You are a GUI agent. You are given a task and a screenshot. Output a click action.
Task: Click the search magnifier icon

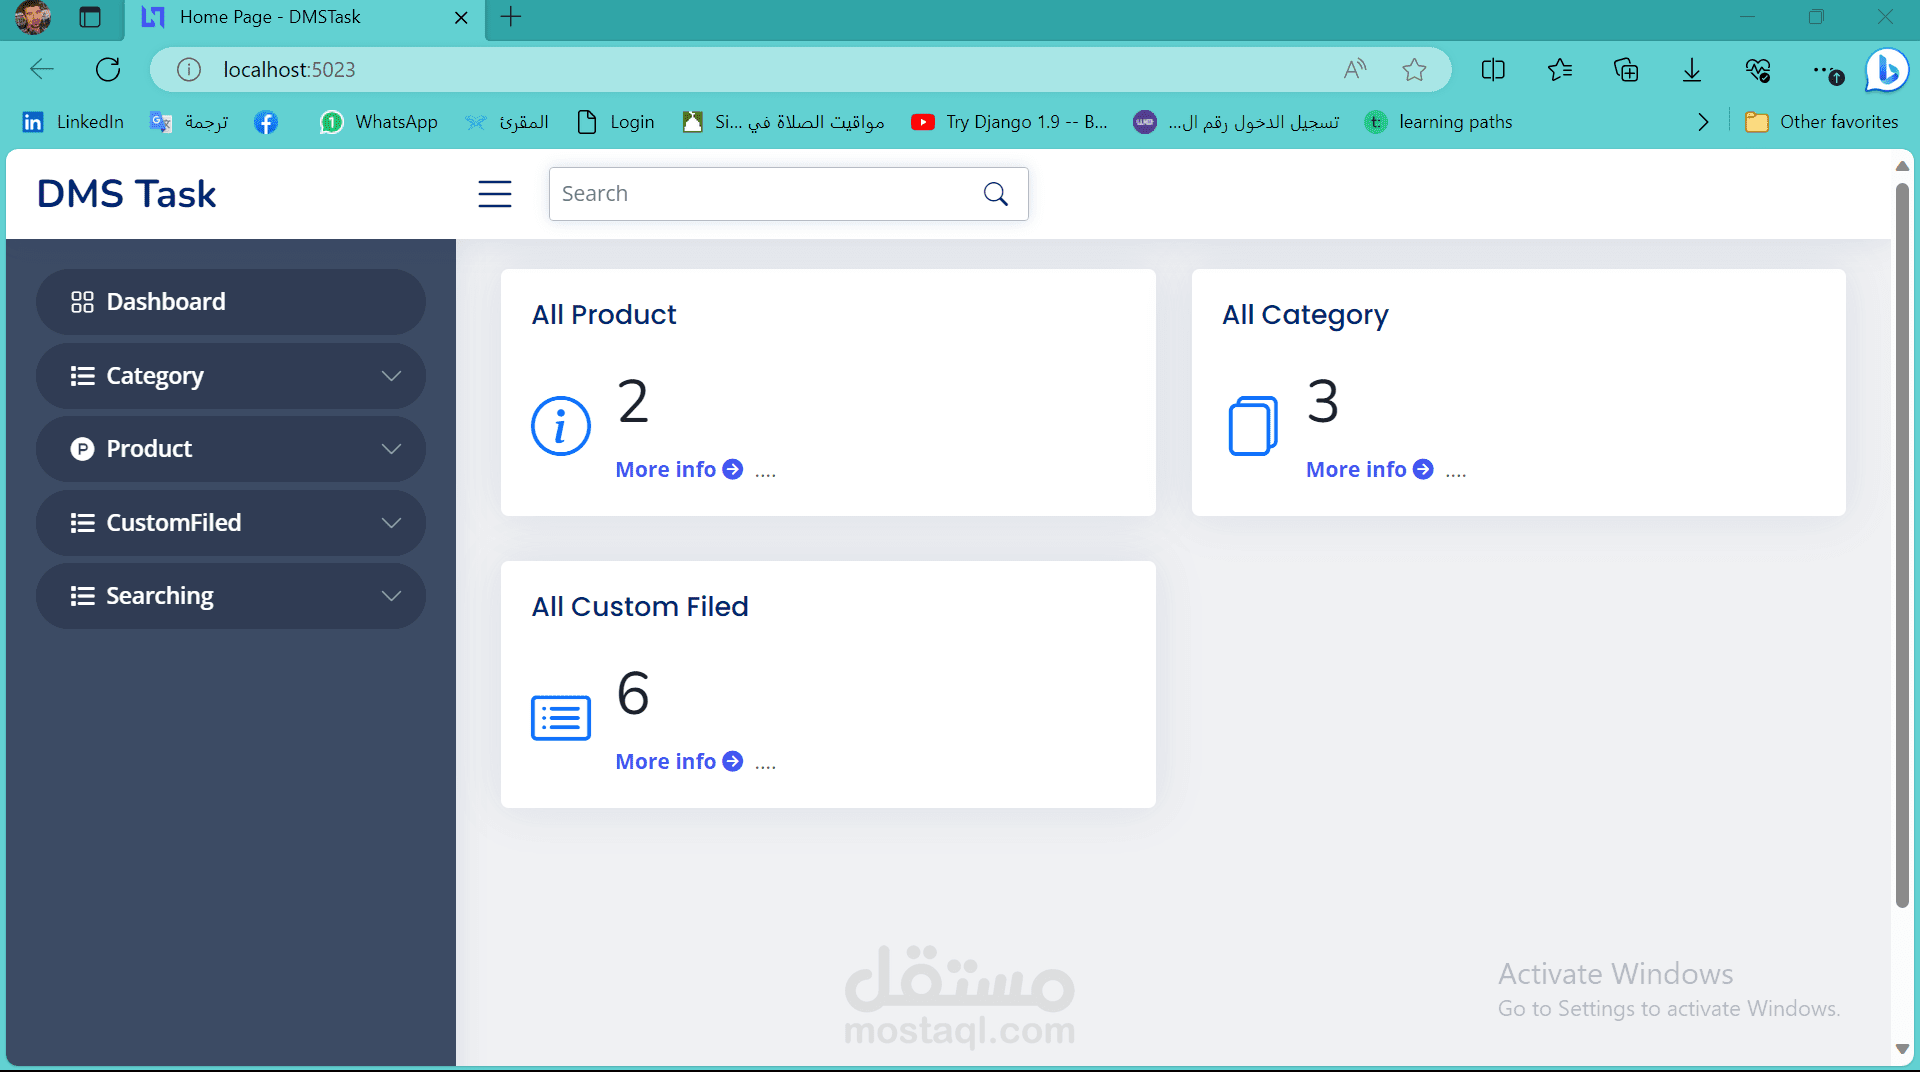(995, 193)
